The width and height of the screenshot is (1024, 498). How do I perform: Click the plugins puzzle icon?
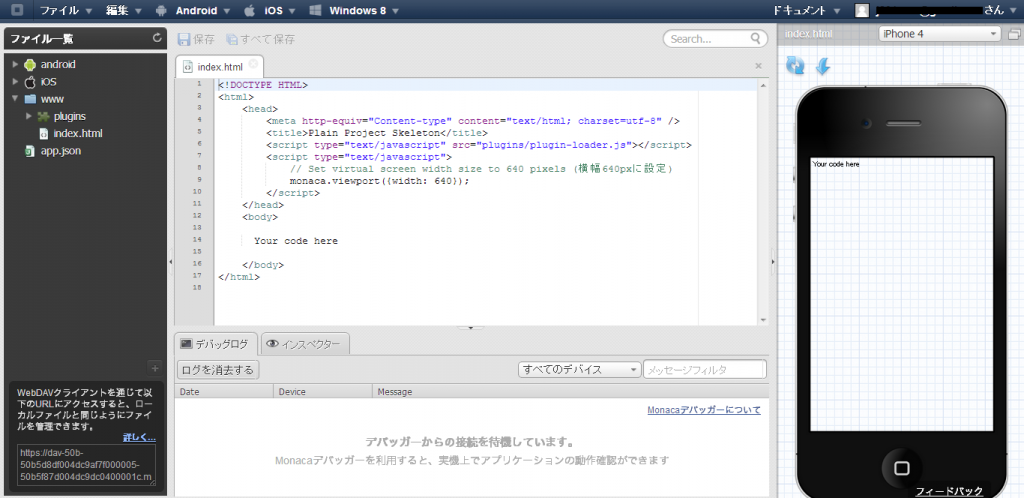(43, 116)
